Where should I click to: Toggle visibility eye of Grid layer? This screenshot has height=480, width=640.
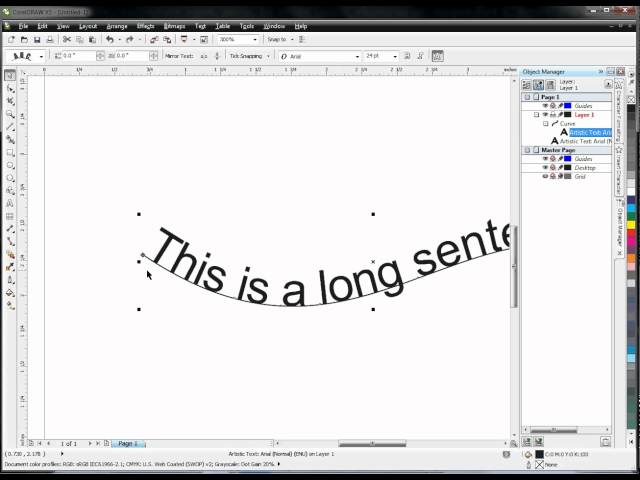(x=545, y=176)
